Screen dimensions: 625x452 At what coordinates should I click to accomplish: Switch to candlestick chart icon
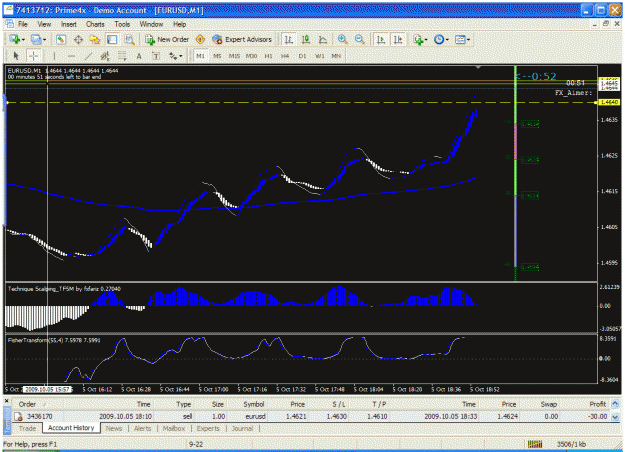click(306, 39)
